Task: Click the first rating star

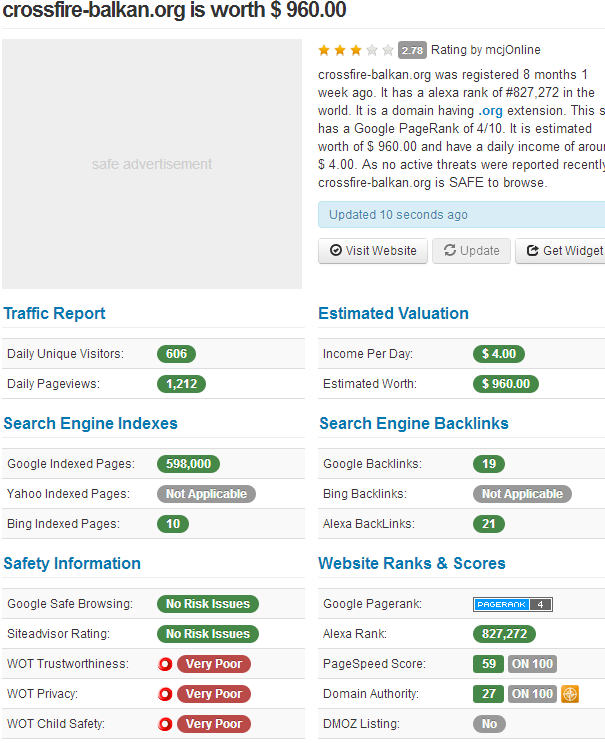Action: pyautogui.click(x=324, y=50)
